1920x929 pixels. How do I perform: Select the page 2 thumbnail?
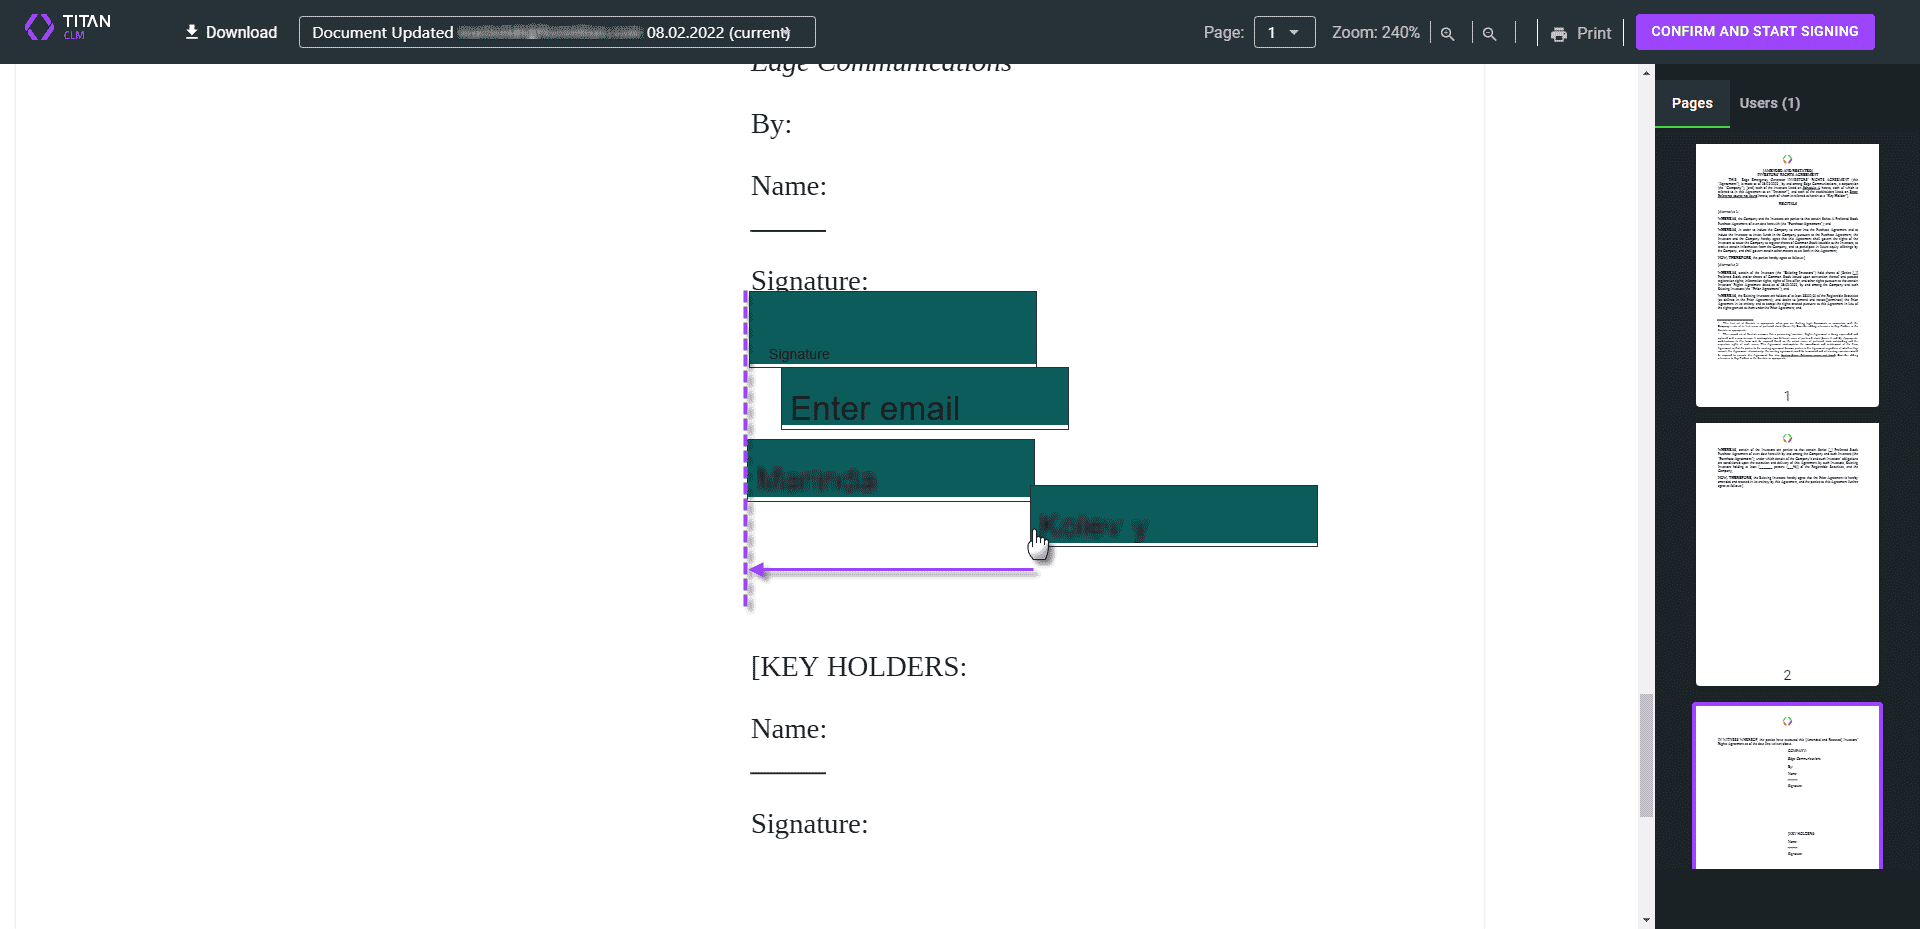click(x=1787, y=553)
